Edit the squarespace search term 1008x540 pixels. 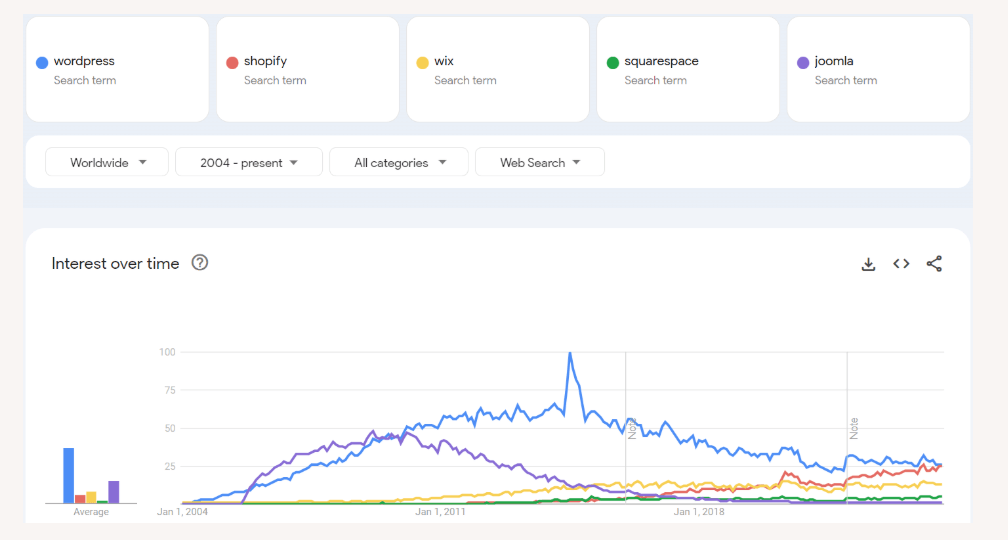tap(661, 61)
